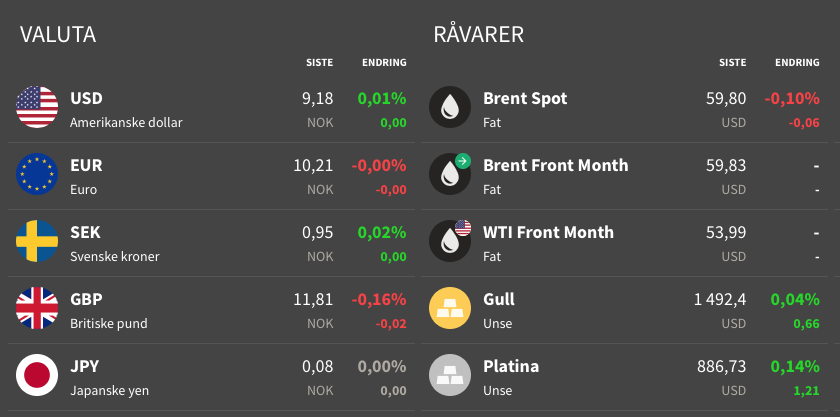Click the SEK rate value 0,95
Viewport: 840px width, 417px height.
click(x=317, y=233)
